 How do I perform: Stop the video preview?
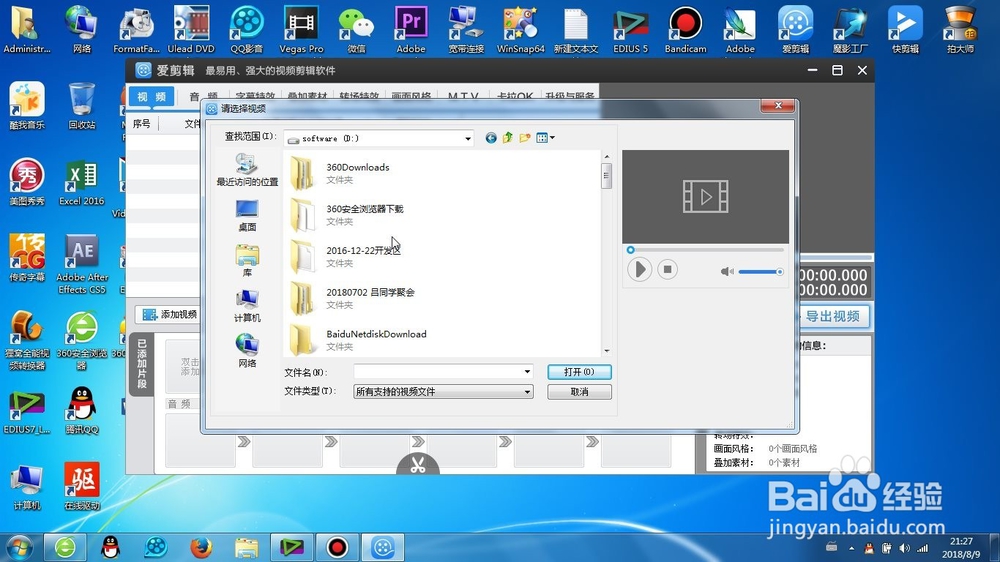coord(668,270)
